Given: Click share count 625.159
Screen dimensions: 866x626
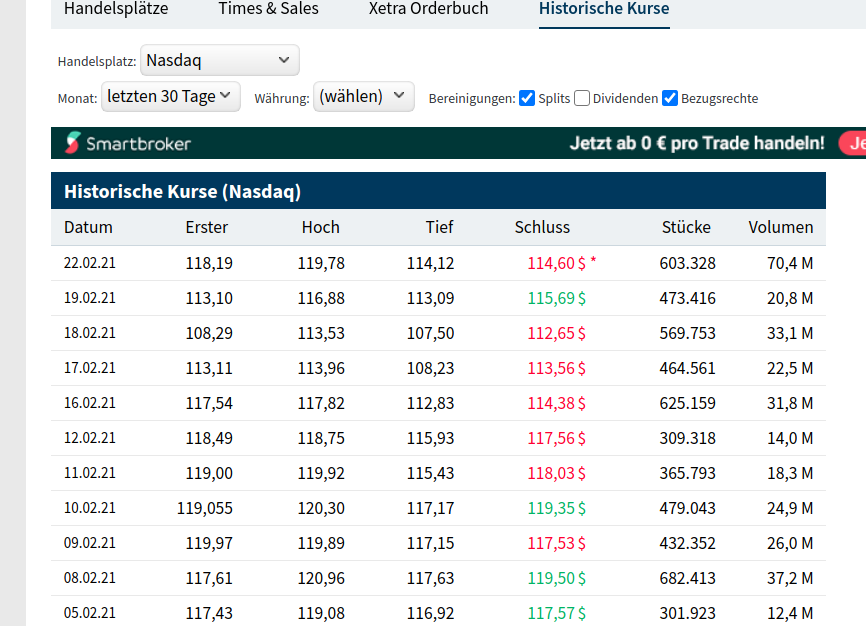Looking at the screenshot, I should [688, 403].
